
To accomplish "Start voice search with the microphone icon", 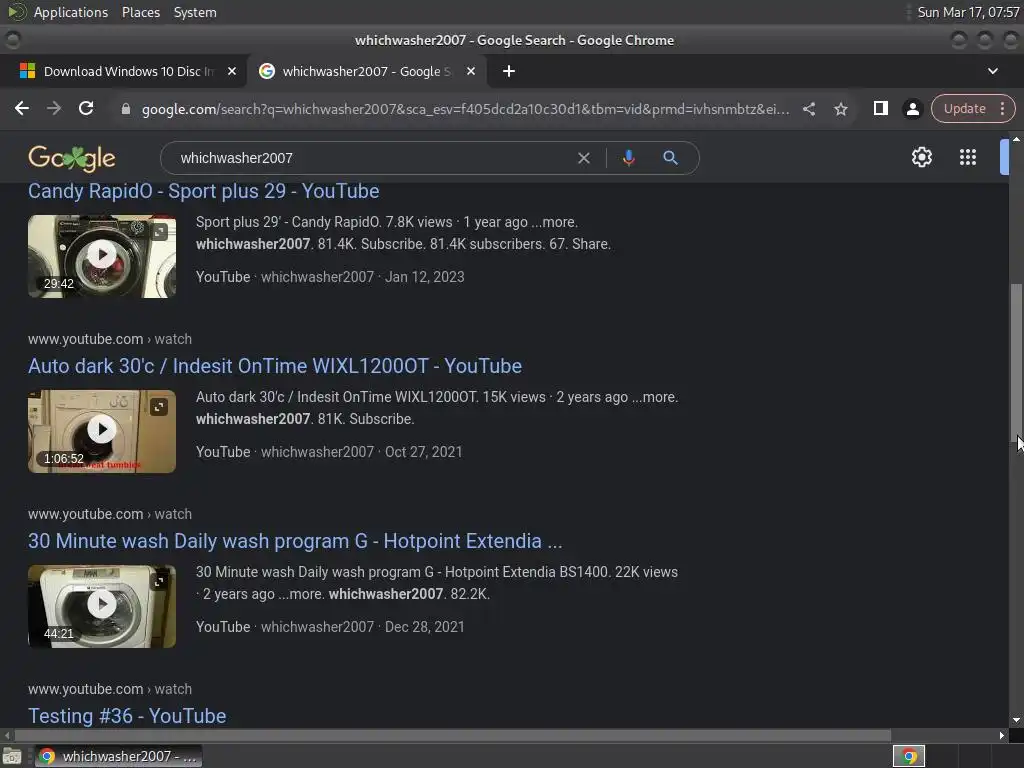I will (x=628, y=158).
